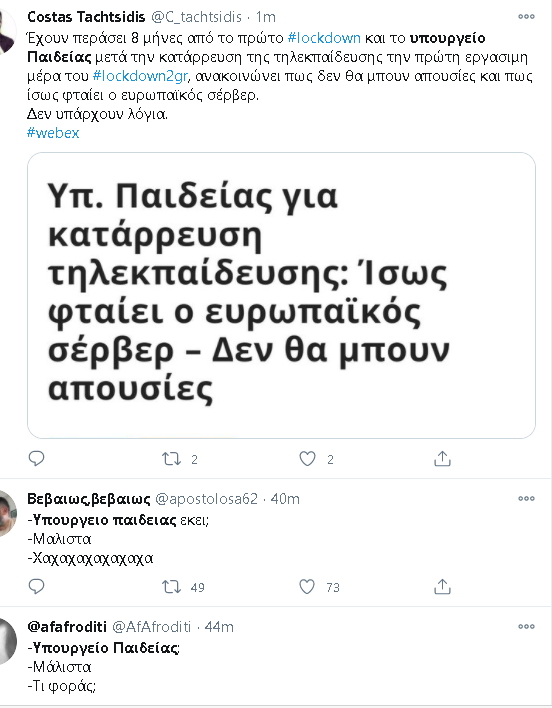Open the @apostolosa62 handle
The image size is (552, 708).
206,498
